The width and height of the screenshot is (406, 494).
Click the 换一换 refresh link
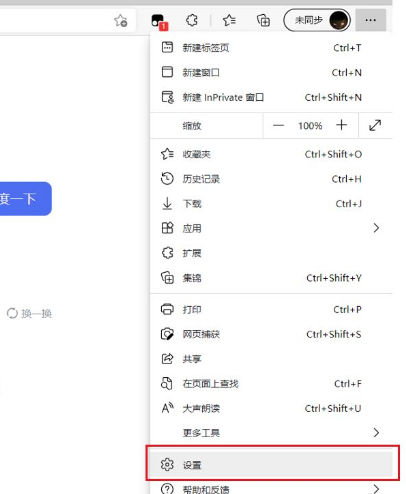[x=29, y=314]
